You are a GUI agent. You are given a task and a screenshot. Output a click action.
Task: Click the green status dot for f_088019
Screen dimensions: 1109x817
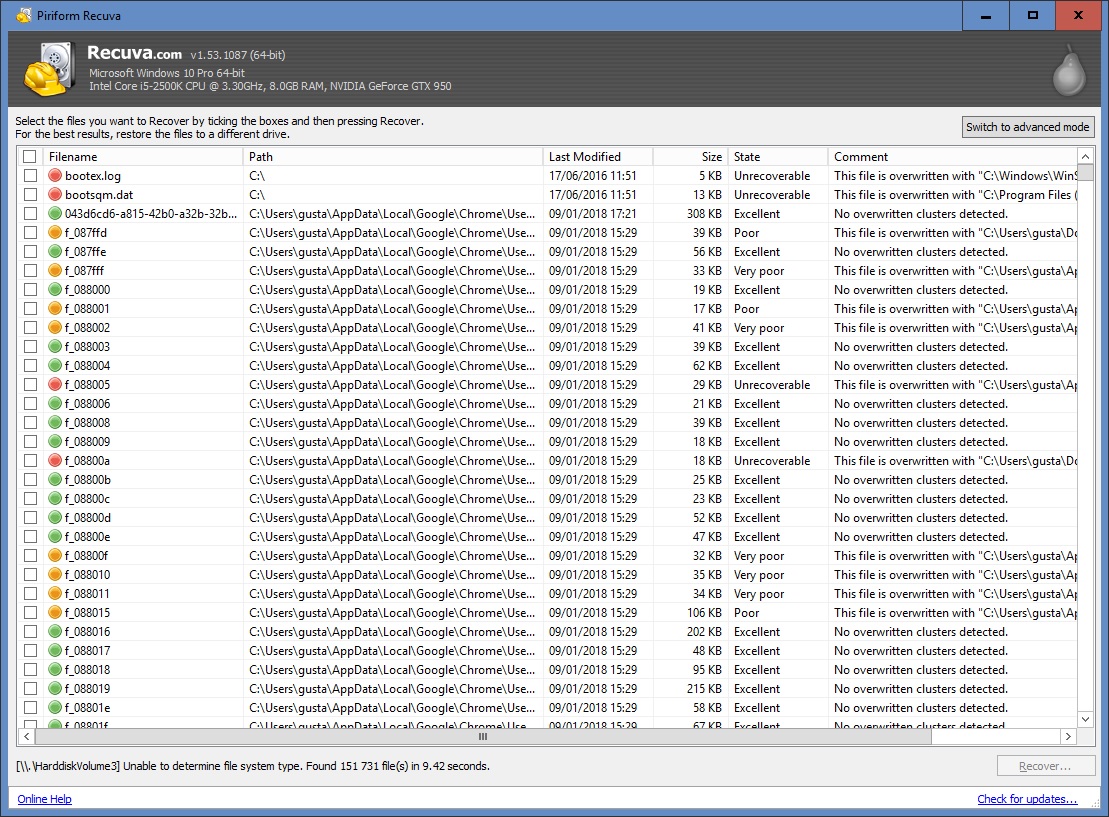55,688
